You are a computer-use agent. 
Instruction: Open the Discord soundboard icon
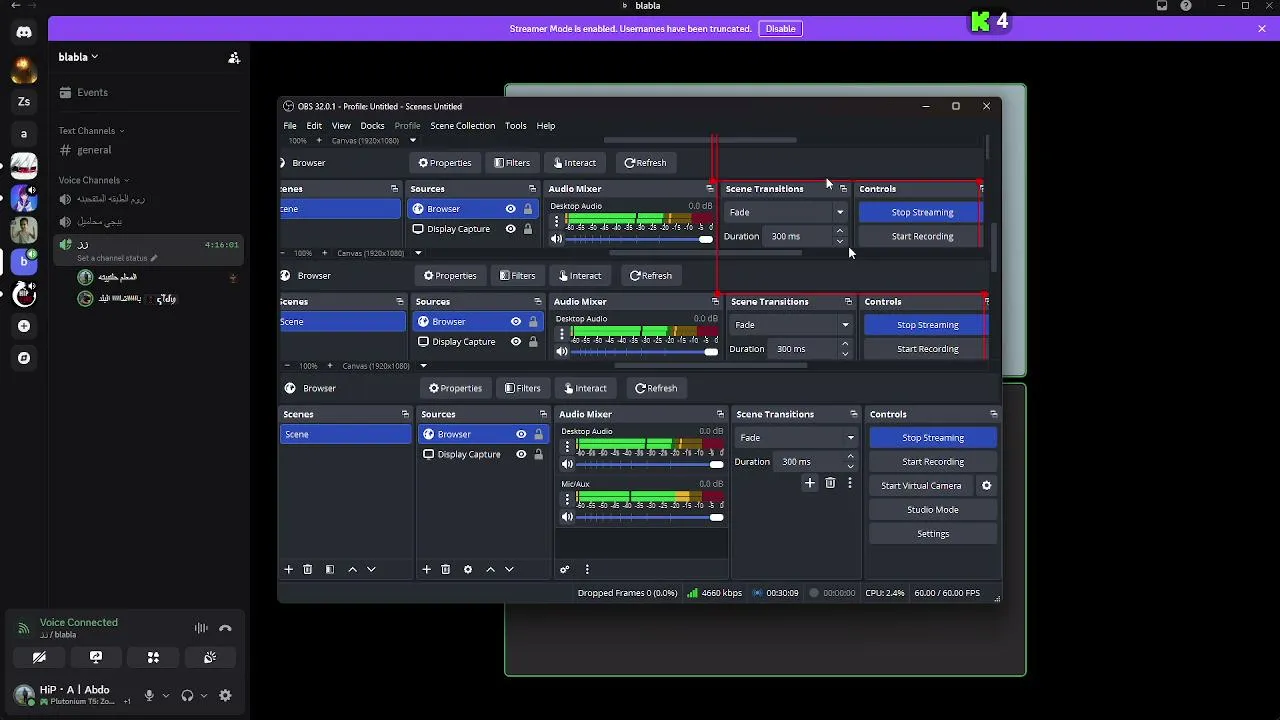[210, 657]
